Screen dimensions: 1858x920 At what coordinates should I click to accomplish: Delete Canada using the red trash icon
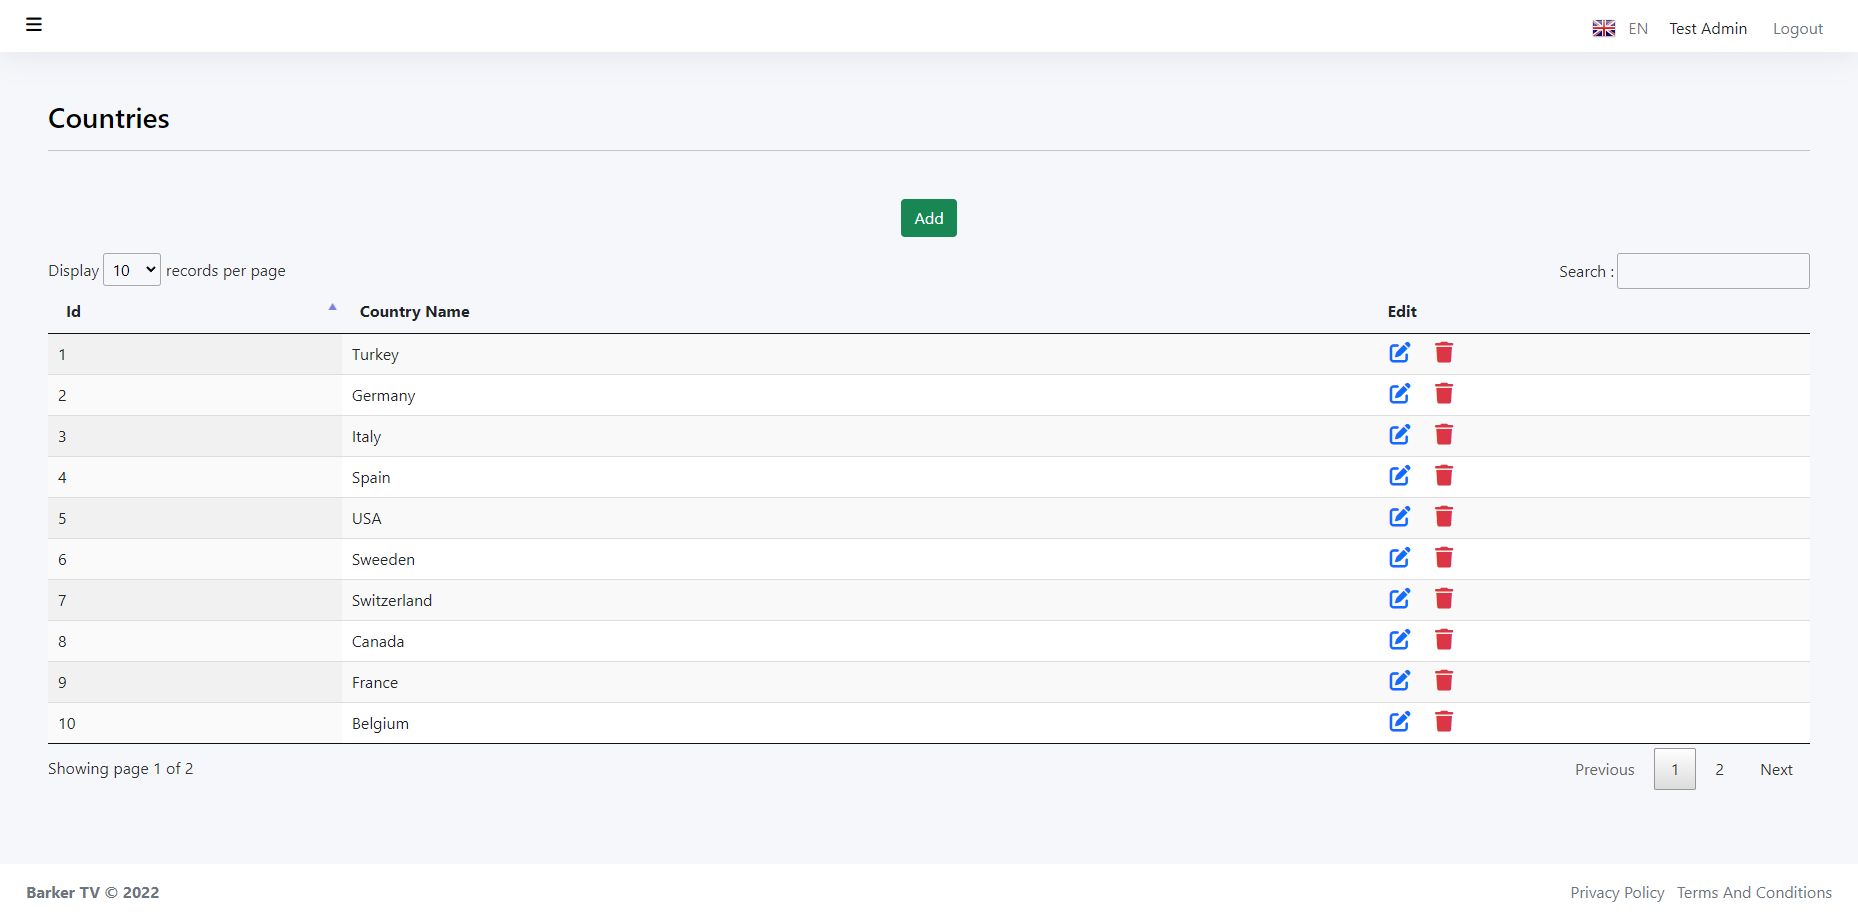click(1443, 640)
